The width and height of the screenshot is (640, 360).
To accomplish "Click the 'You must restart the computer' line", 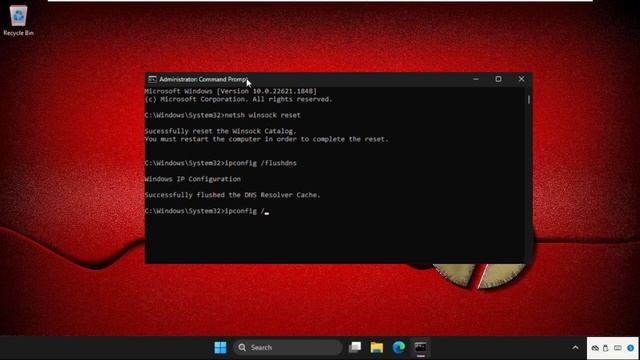I will coord(267,139).
